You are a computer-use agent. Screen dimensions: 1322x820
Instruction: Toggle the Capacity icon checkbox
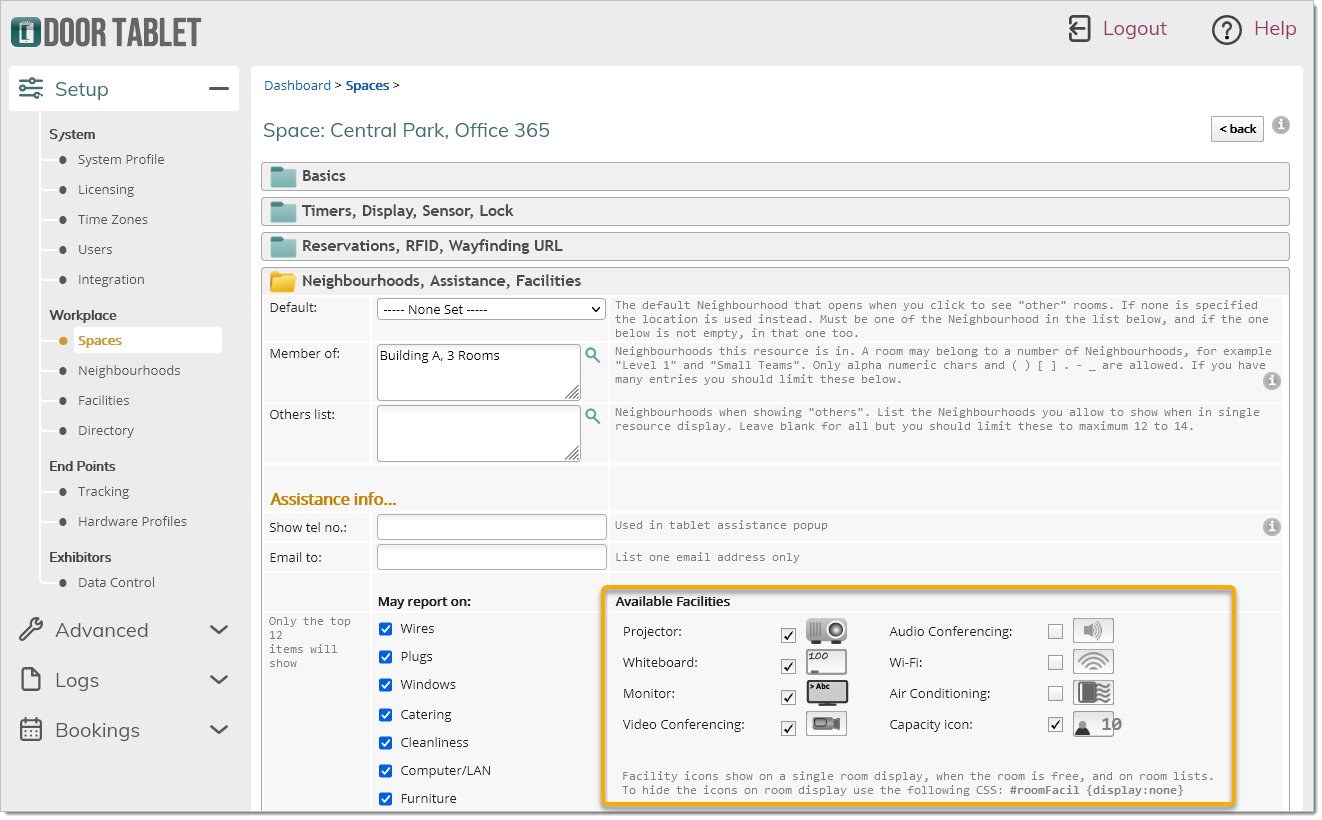click(x=1055, y=724)
